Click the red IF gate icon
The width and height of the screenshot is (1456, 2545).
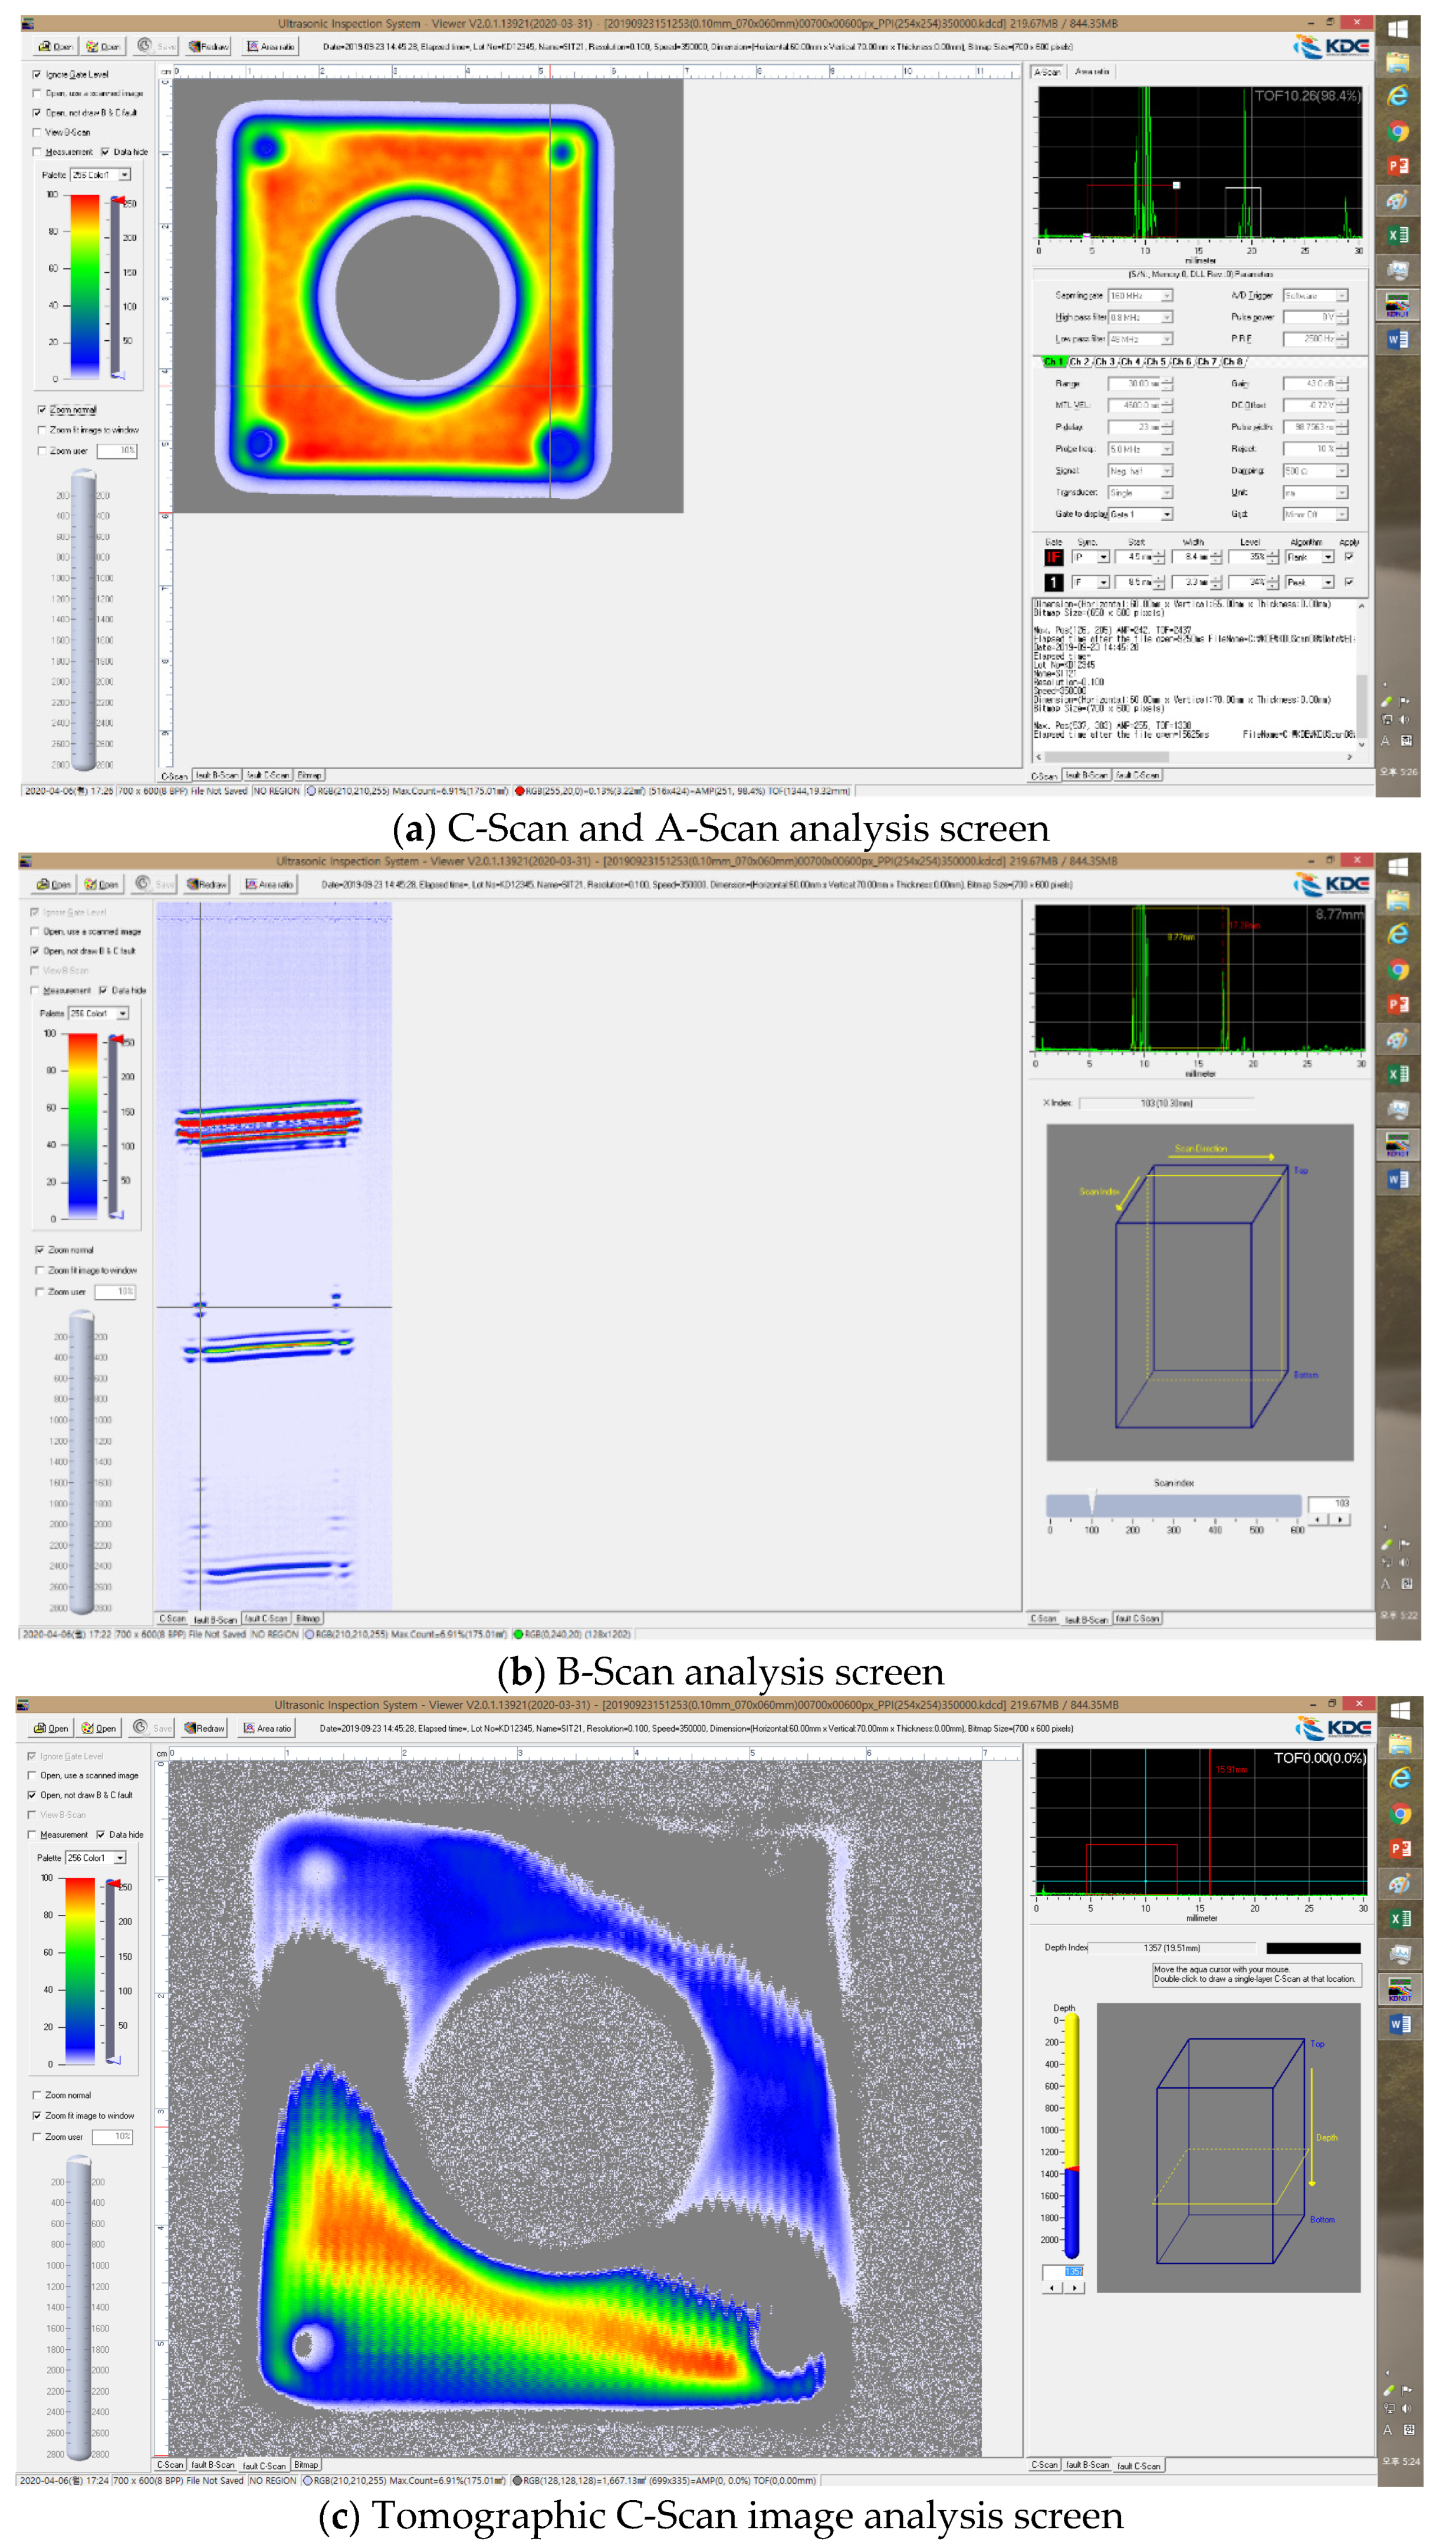1053,557
